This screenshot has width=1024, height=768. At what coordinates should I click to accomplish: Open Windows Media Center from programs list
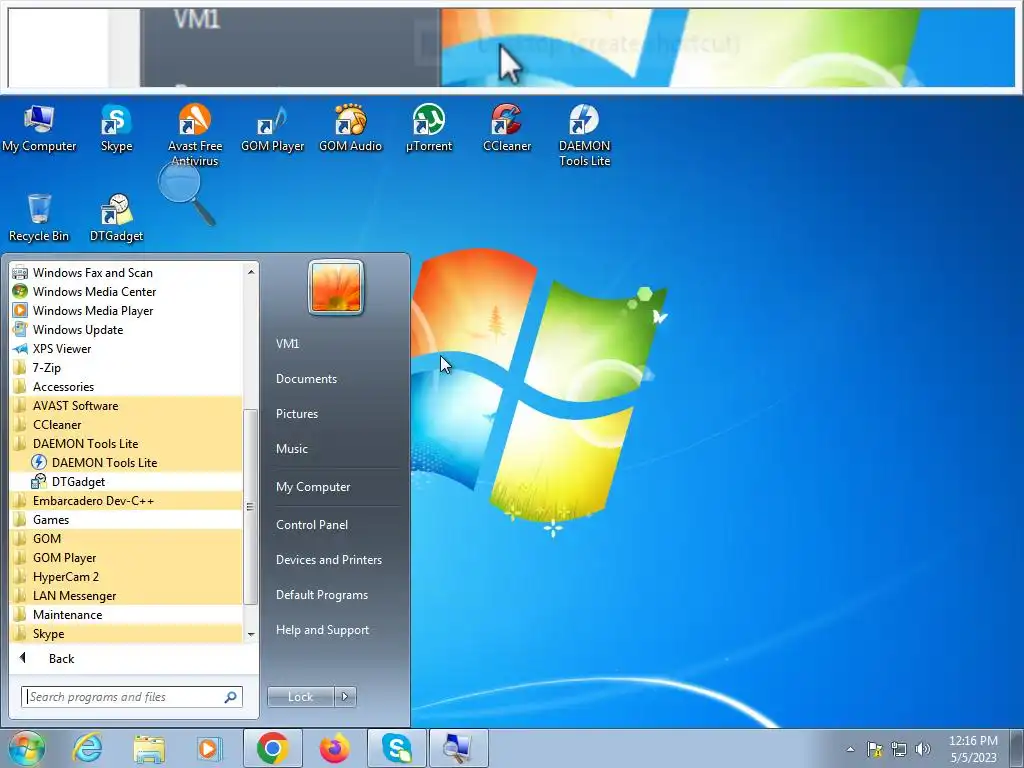point(127,292)
